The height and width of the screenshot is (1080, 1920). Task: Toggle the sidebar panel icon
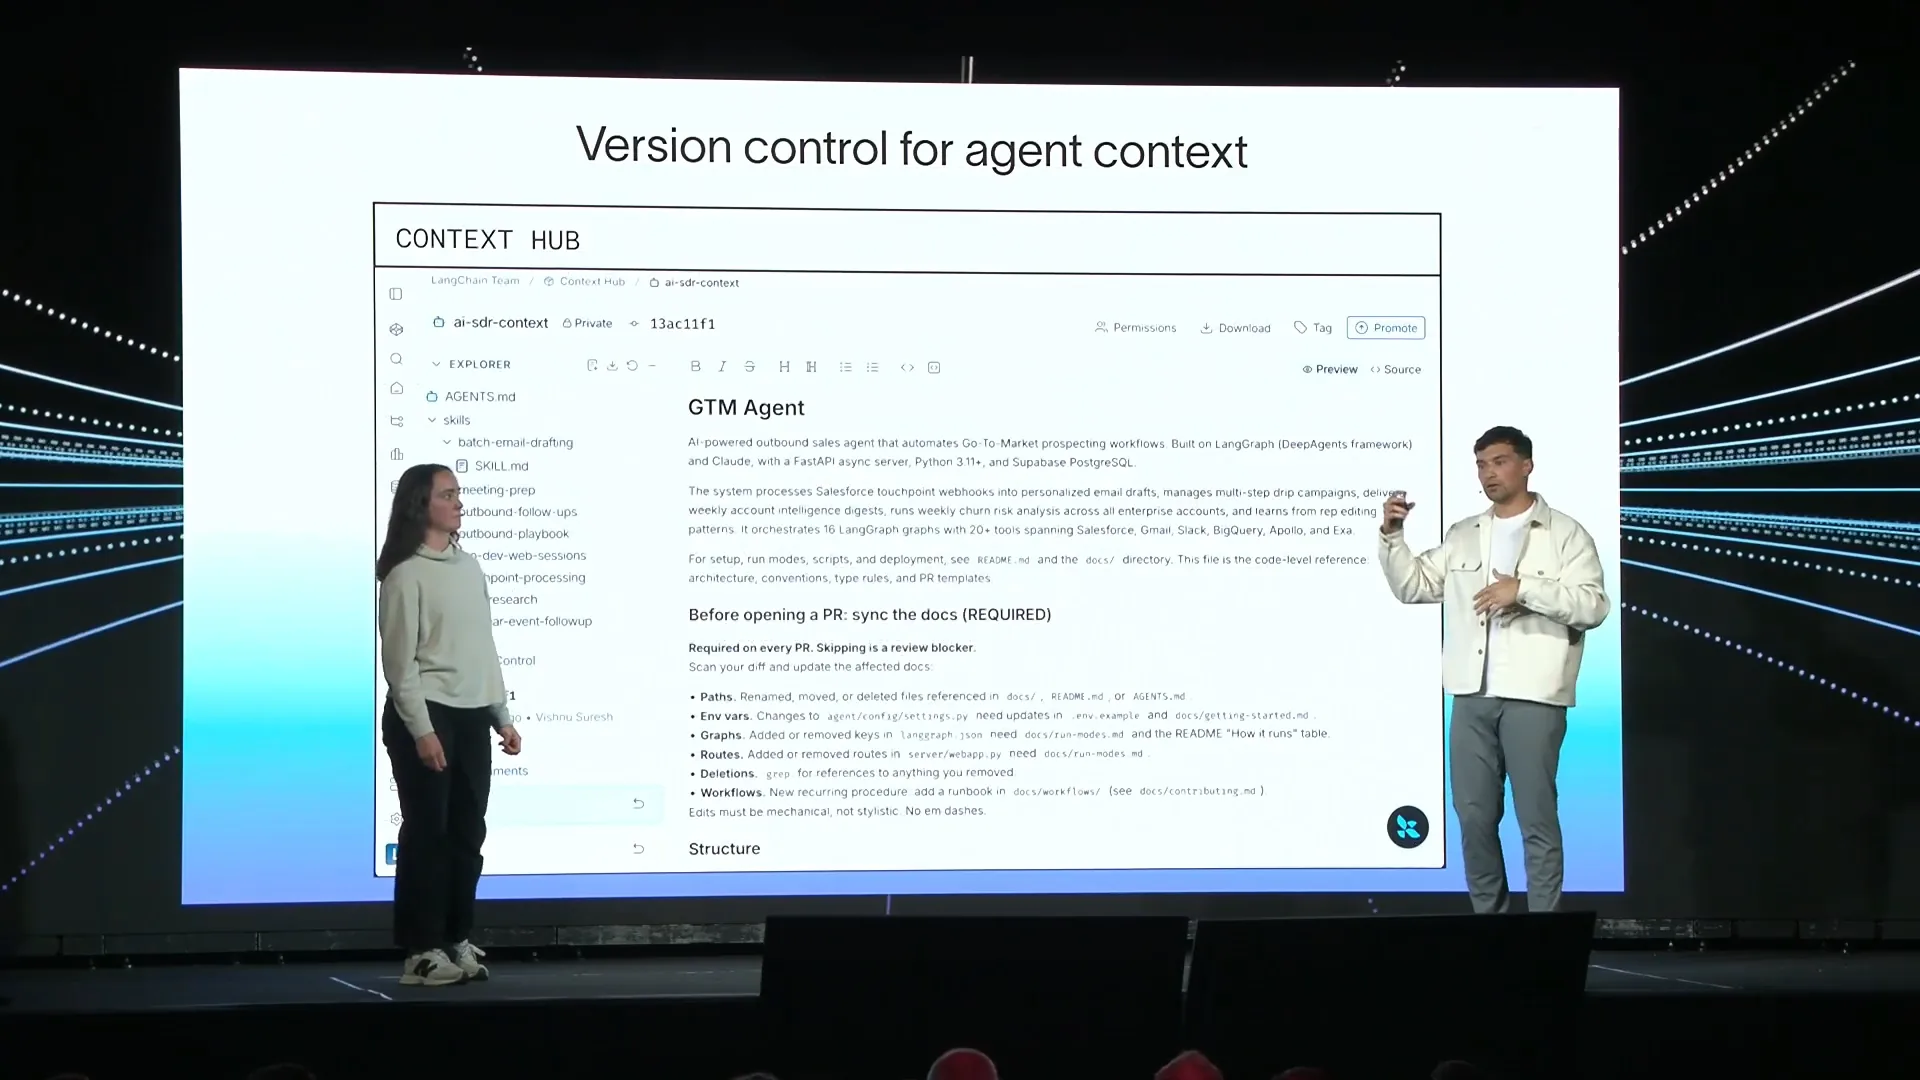396,294
